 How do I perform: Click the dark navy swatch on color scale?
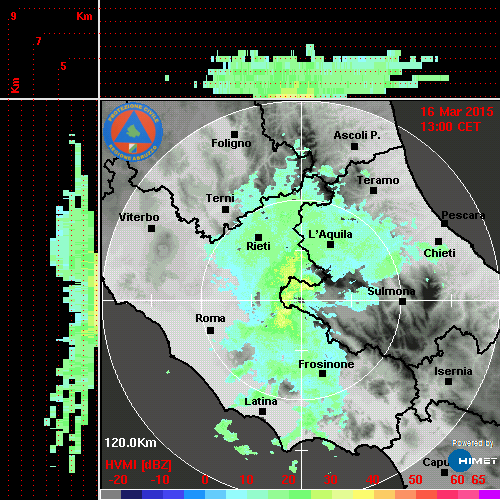click(131, 495)
